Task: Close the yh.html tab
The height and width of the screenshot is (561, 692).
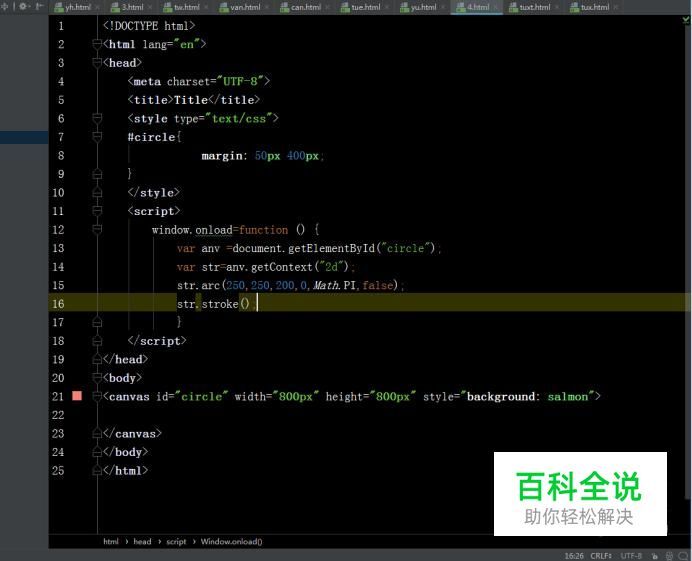Action: coord(97,7)
